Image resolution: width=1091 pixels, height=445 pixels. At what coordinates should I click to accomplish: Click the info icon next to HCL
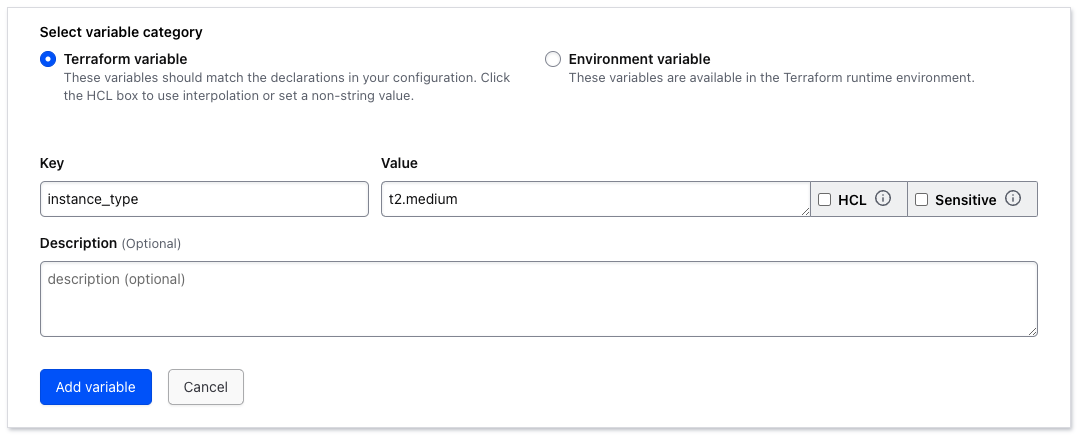click(x=883, y=199)
